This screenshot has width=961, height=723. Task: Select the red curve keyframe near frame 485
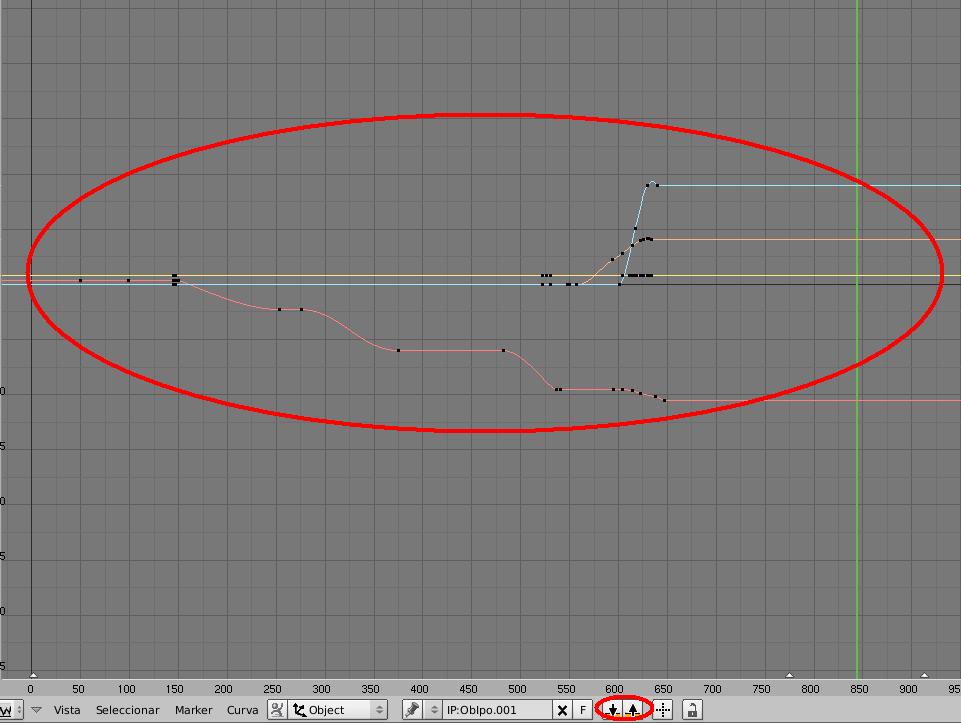pos(503,350)
